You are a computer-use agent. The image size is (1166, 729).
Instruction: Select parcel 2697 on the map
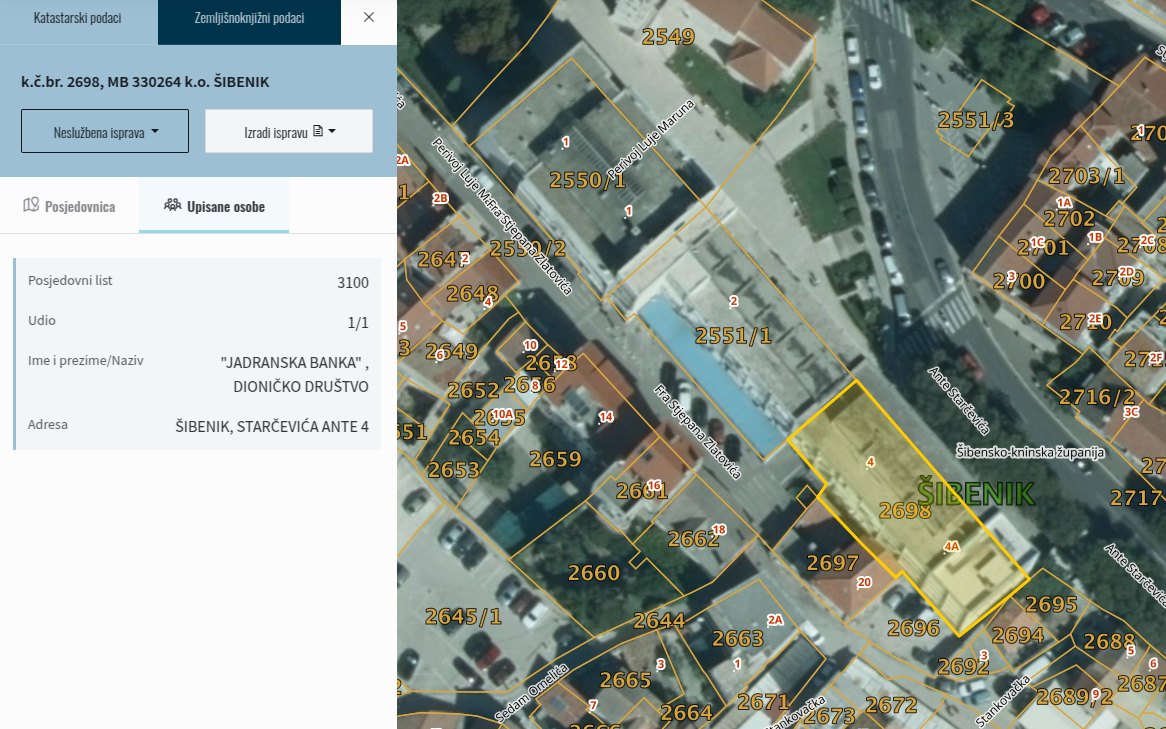point(832,562)
